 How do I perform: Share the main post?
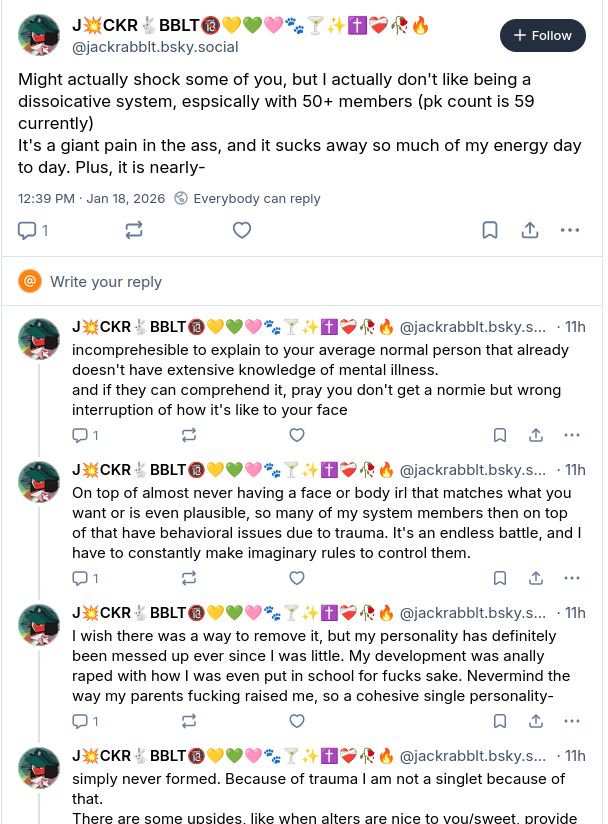pos(530,230)
